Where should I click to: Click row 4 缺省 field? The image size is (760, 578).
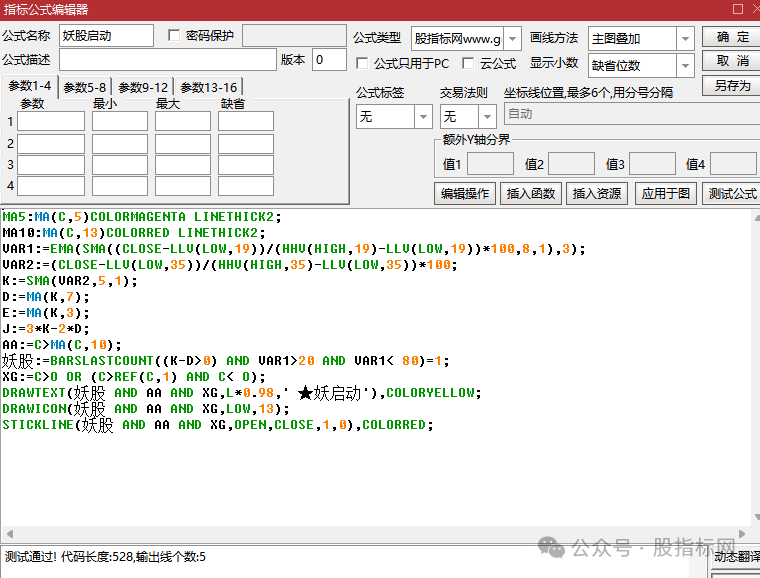tap(246, 186)
